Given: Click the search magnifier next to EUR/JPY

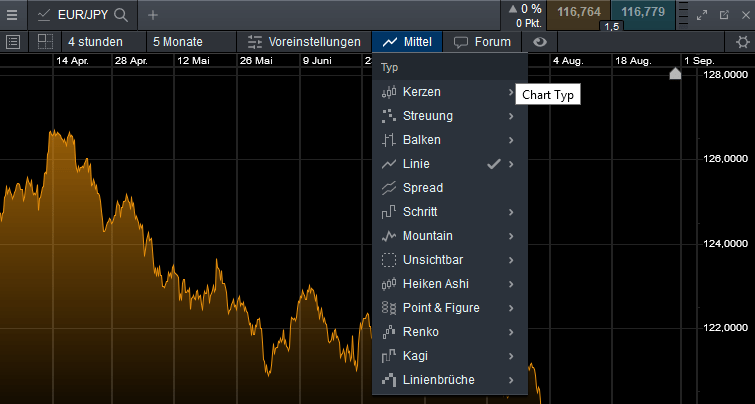Looking at the screenshot, I should tap(121, 15).
